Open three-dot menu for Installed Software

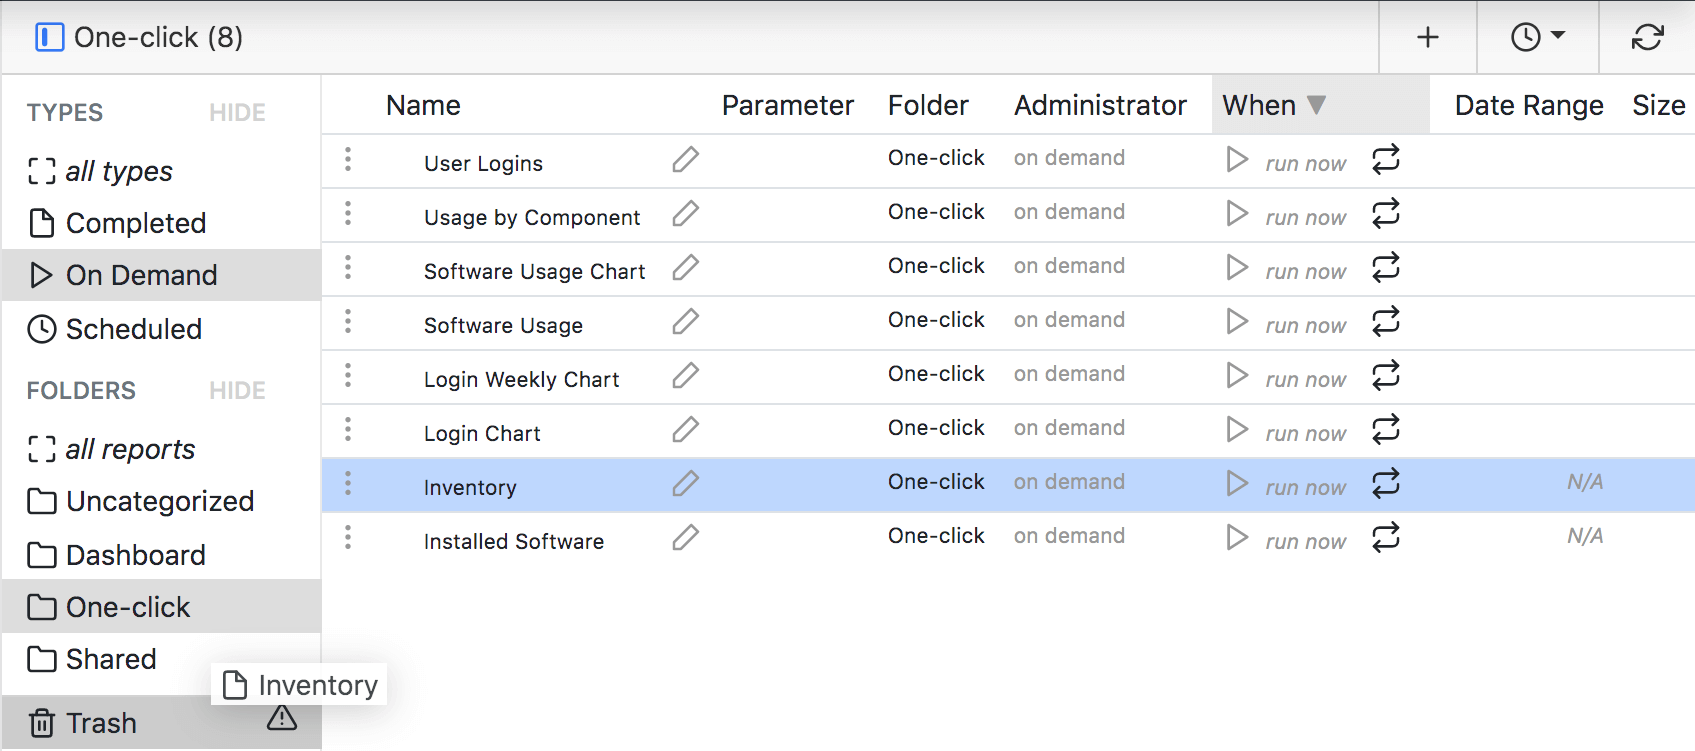click(x=348, y=538)
